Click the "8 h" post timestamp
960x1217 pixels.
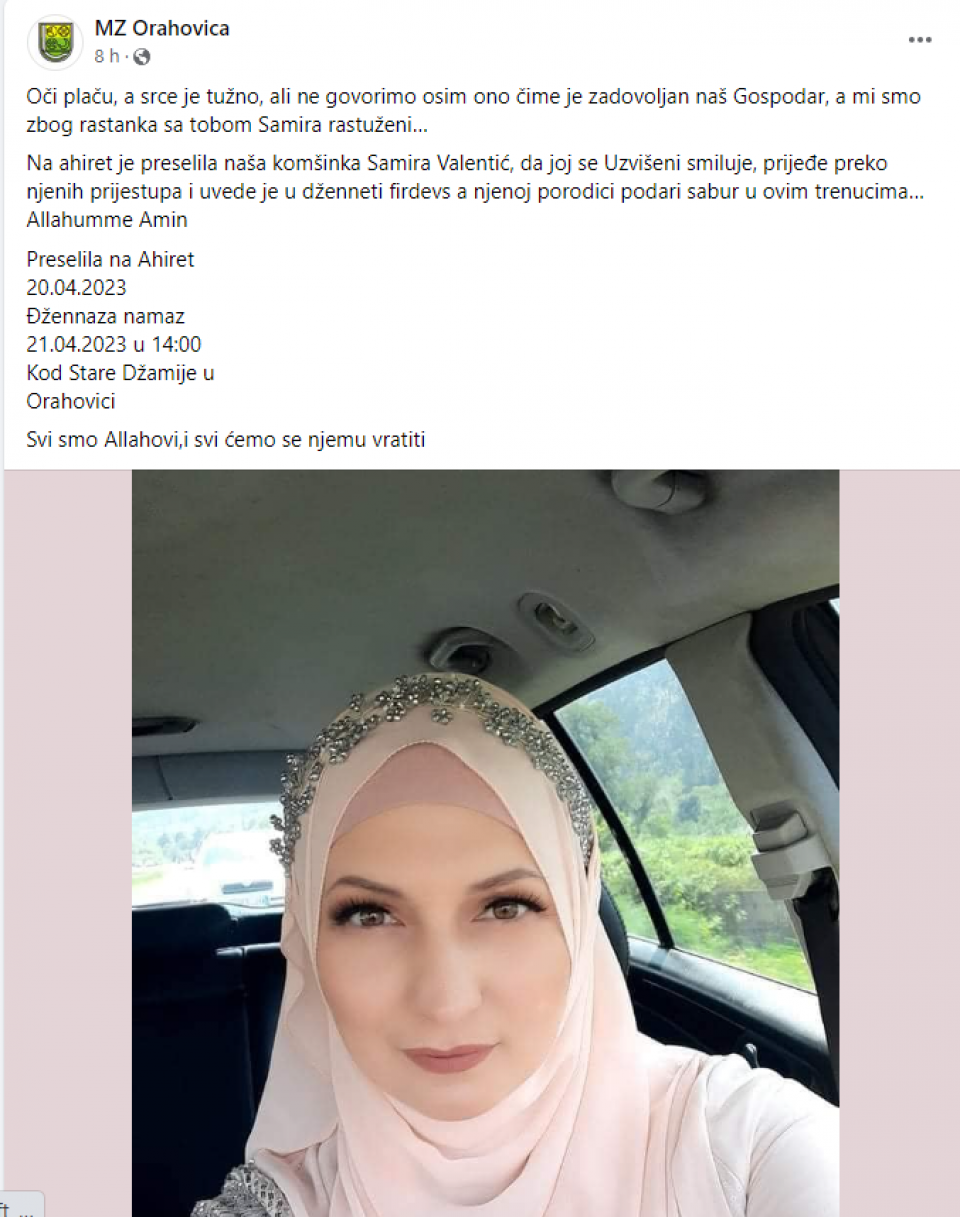tap(107, 56)
